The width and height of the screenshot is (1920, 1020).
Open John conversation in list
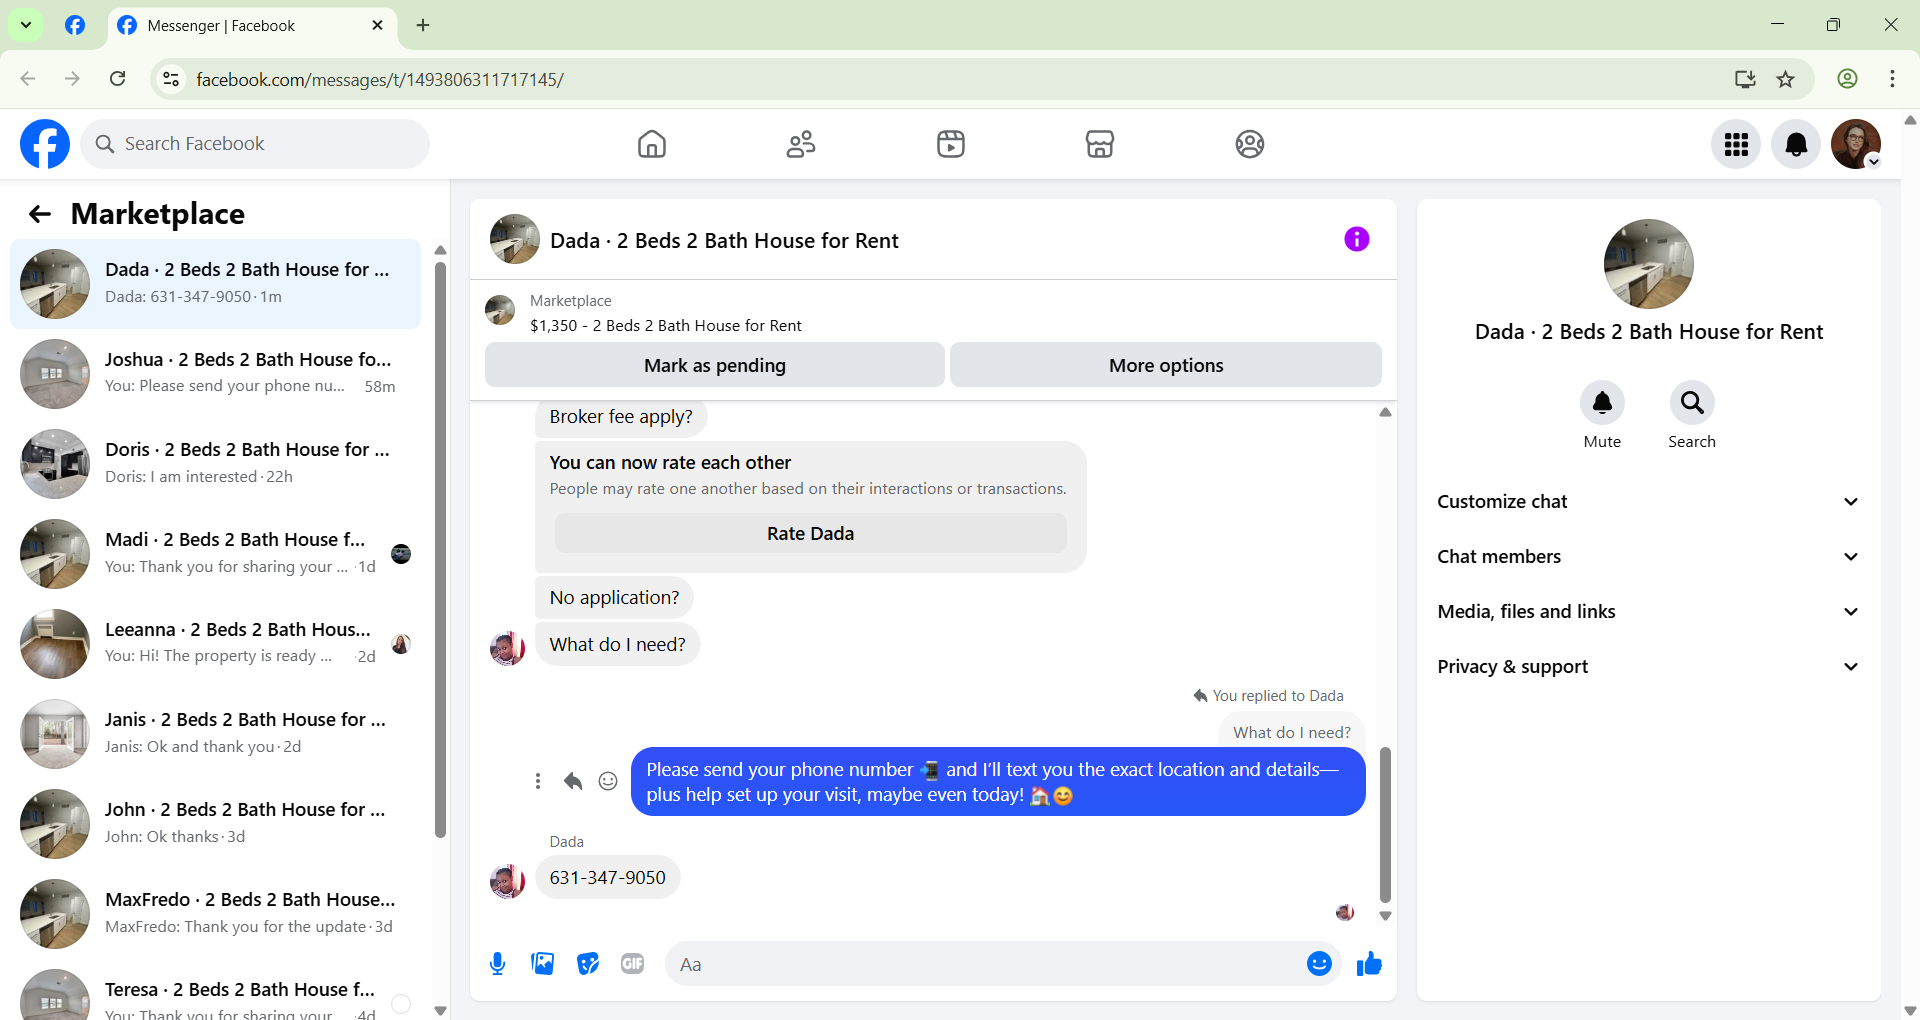[x=215, y=824]
